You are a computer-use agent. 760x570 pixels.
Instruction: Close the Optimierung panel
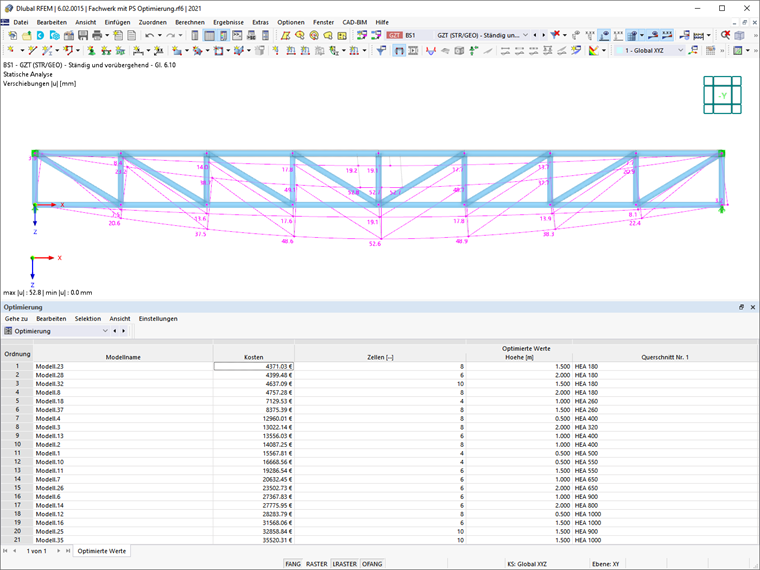pyautogui.click(x=753, y=307)
